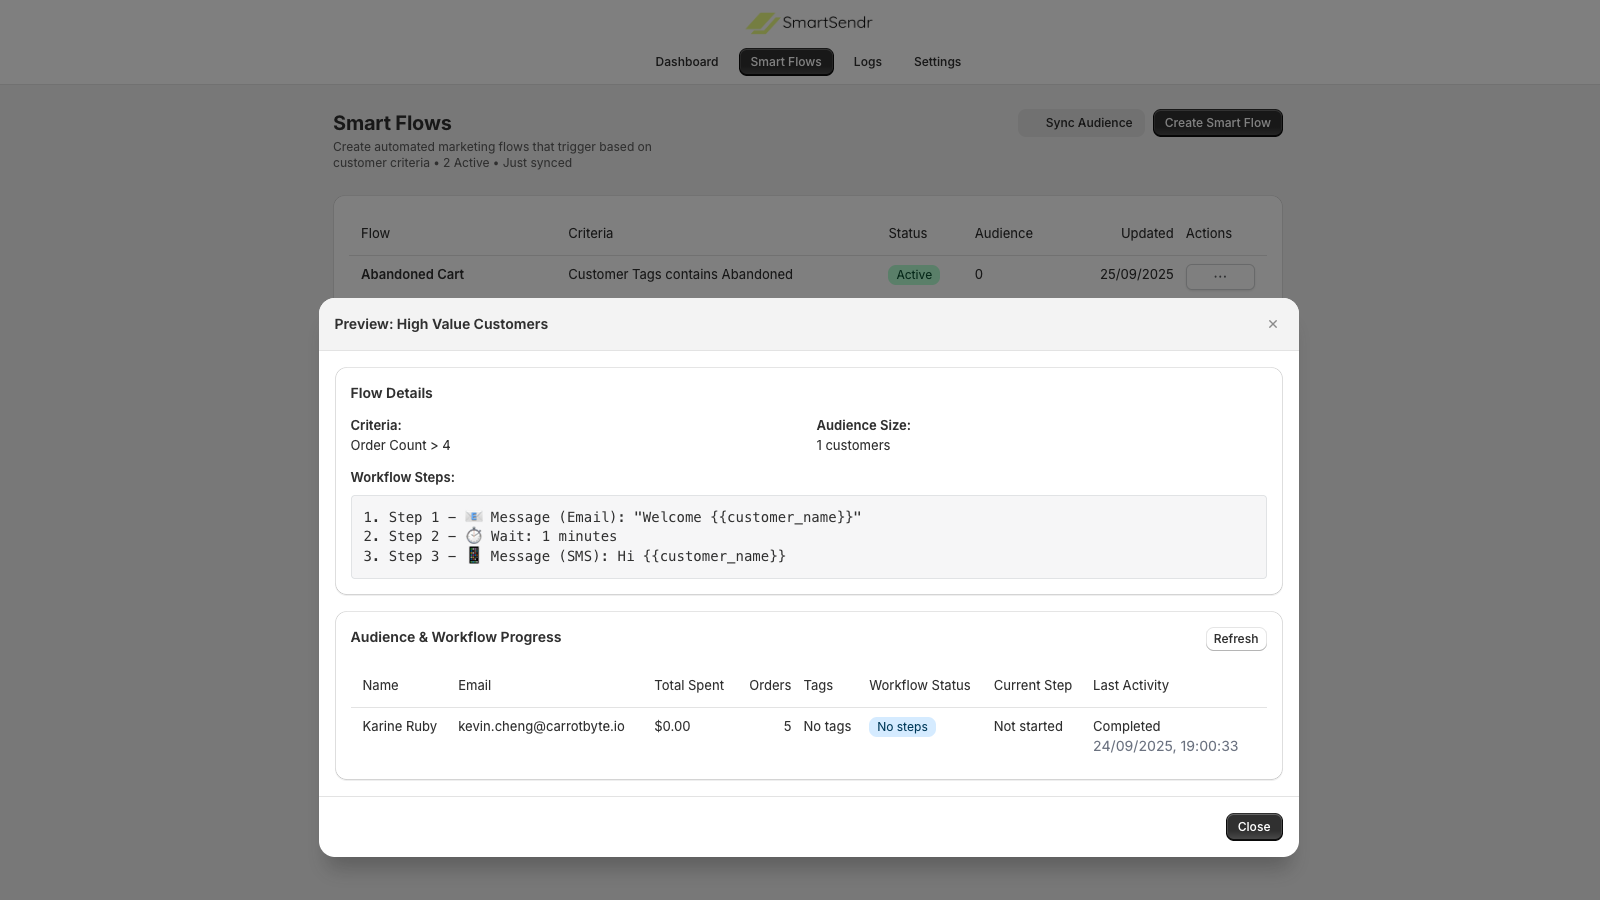
Task: Click the Last Activity column header
Action: 1131,685
